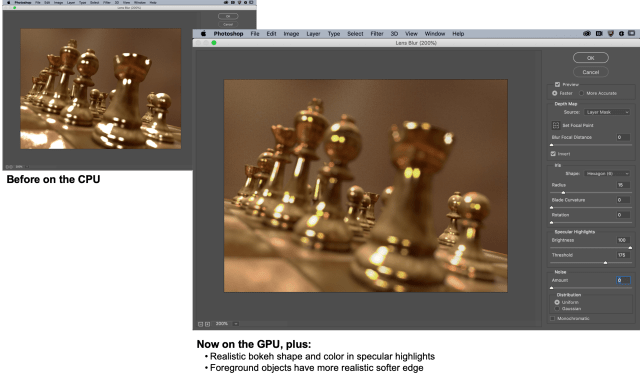This screenshot has height=378, width=640.
Task: Adjust the Radius slider handle
Action: pyautogui.click(x=563, y=193)
